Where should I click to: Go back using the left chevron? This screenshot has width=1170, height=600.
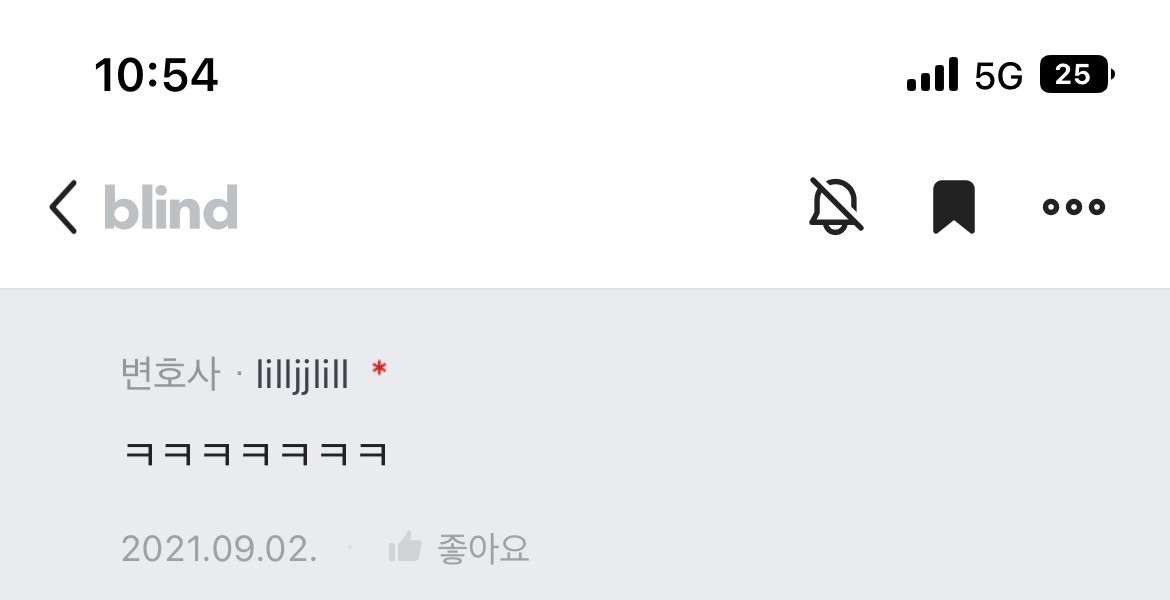(63, 207)
